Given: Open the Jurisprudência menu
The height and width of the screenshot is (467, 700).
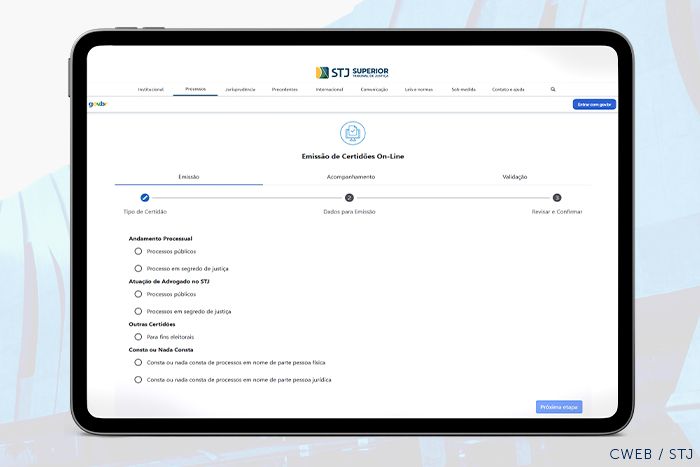Looking at the screenshot, I should click(240, 89).
